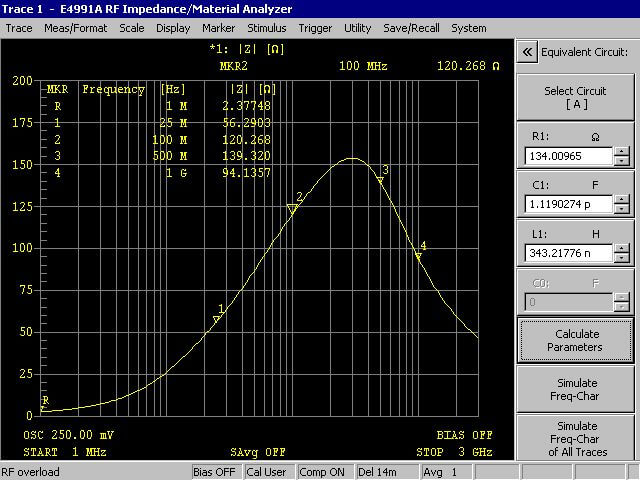The image size is (640, 480).
Task: Open the Display menu
Action: (173, 28)
